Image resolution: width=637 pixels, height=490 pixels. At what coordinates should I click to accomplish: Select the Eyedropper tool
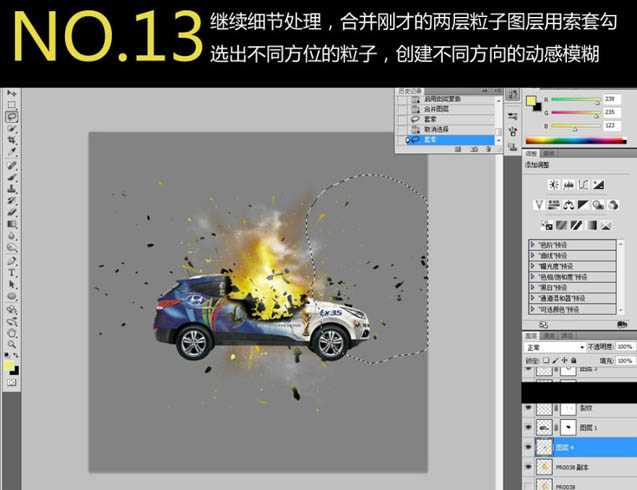[11, 152]
